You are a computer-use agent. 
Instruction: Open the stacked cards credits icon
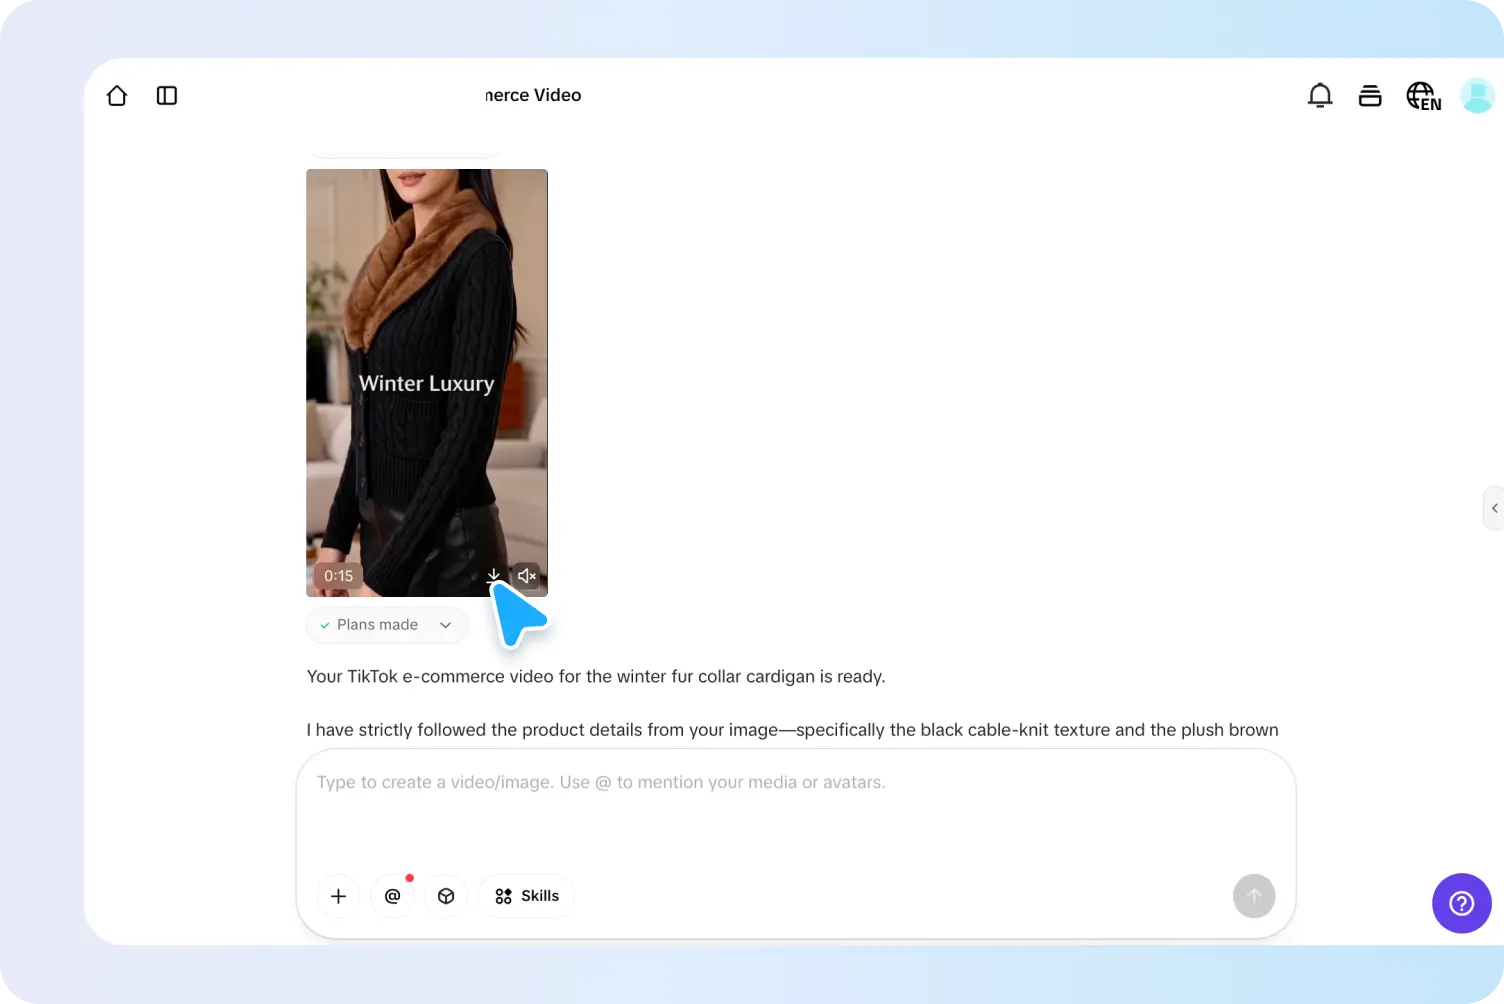(x=1370, y=95)
